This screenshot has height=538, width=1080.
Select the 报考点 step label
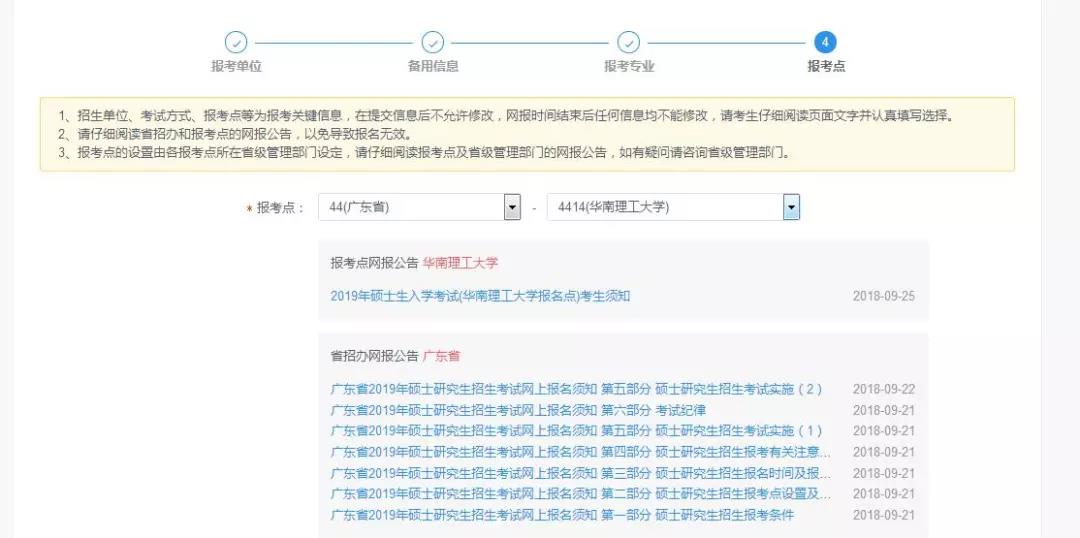pos(825,66)
